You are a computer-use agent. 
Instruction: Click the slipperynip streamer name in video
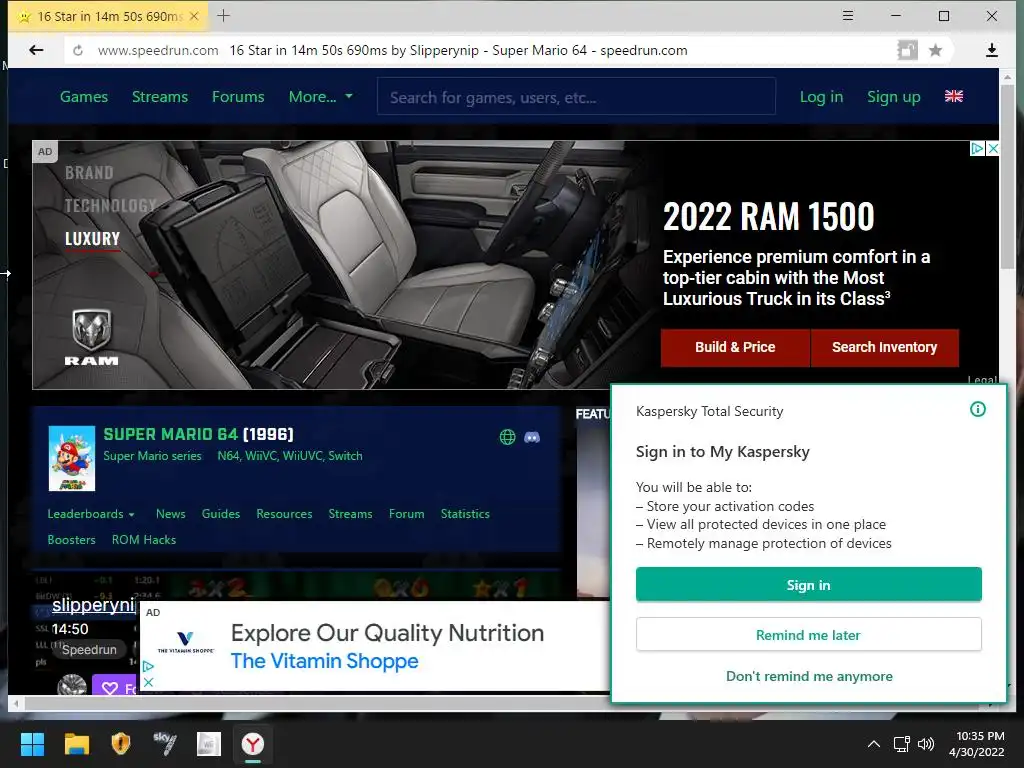pos(93,605)
